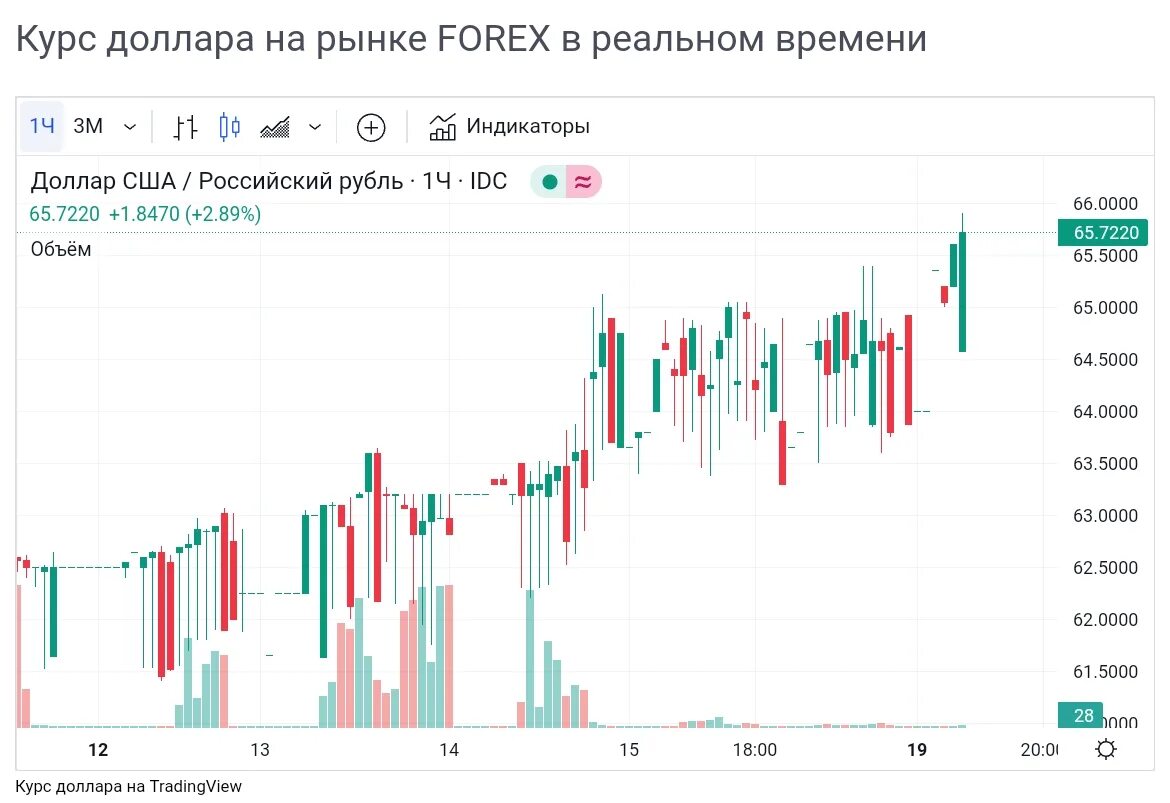Click the plus compare symbol icon
Image resolution: width=1170 pixels, height=803 pixels.
click(x=371, y=128)
